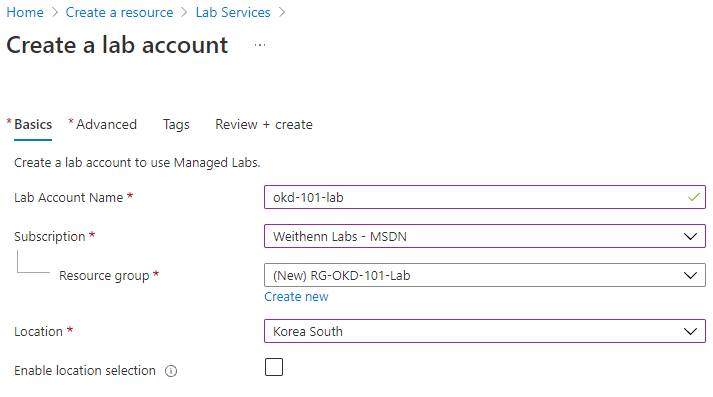713x397 pixels.
Task: Select the Basics tab
Action: tap(30, 125)
